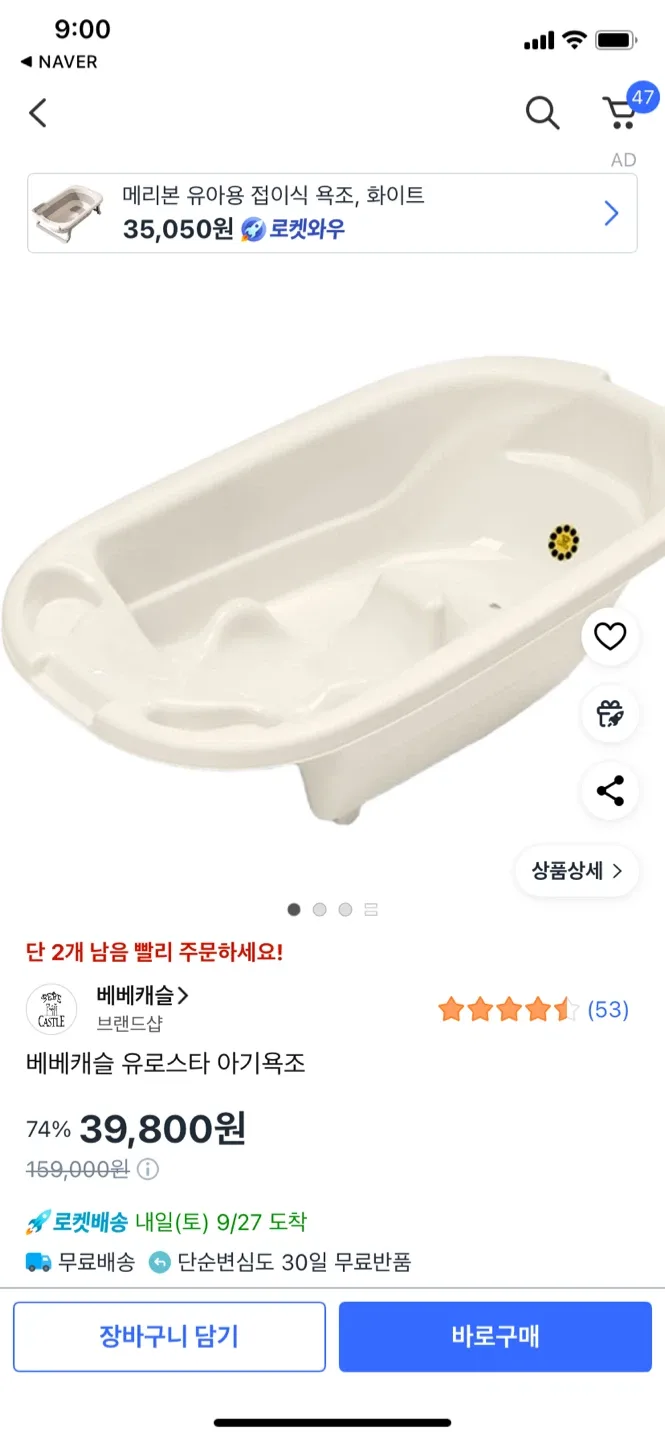The image size is (665, 1440).
Task: Tap the info icon beside 159,000원
Action: (148, 1169)
